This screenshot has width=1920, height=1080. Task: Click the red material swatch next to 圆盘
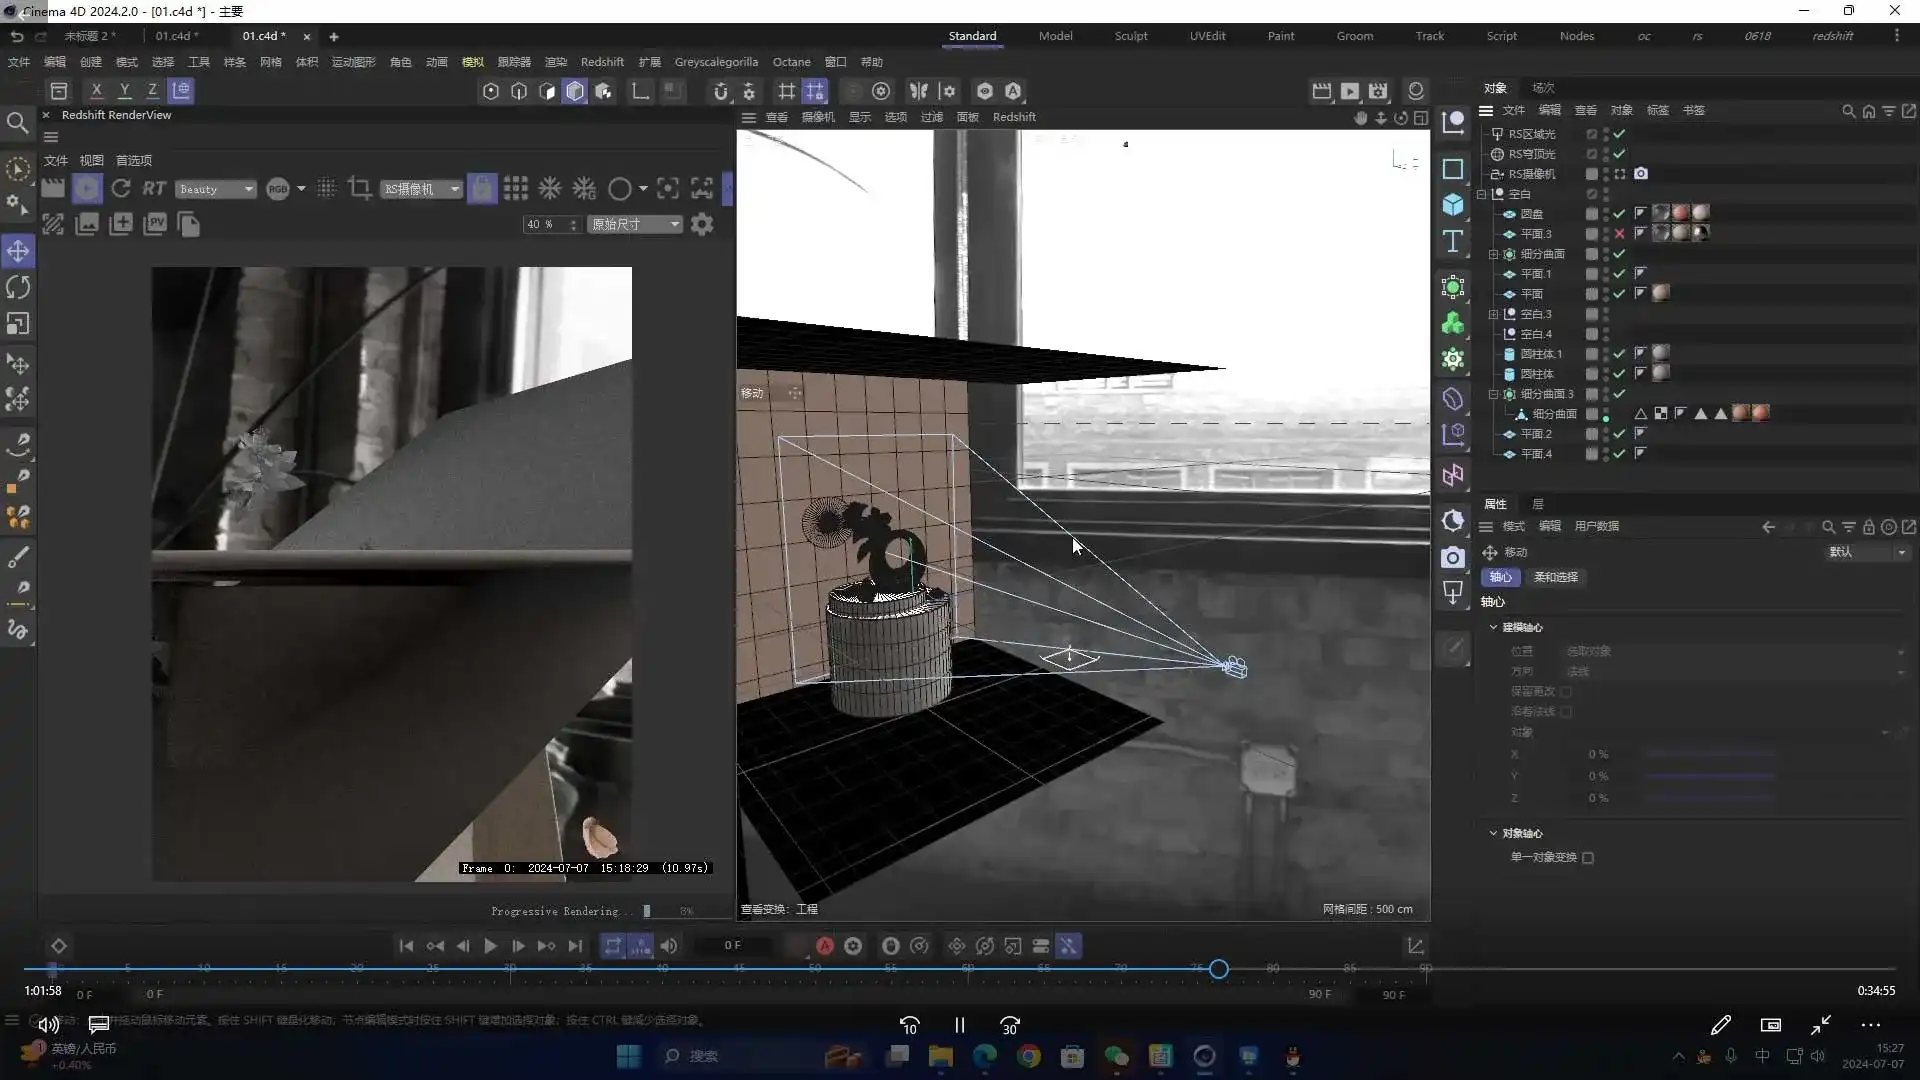[x=1681, y=213]
